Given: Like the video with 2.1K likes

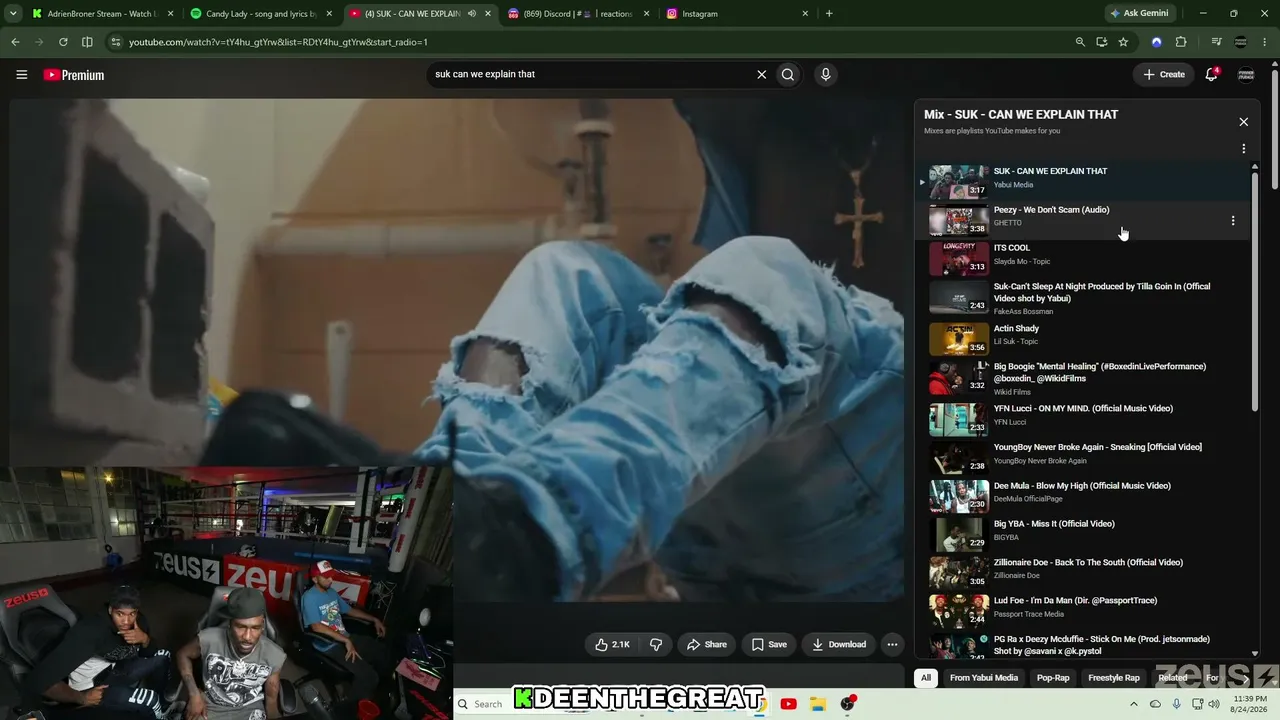Looking at the screenshot, I should click(x=611, y=644).
